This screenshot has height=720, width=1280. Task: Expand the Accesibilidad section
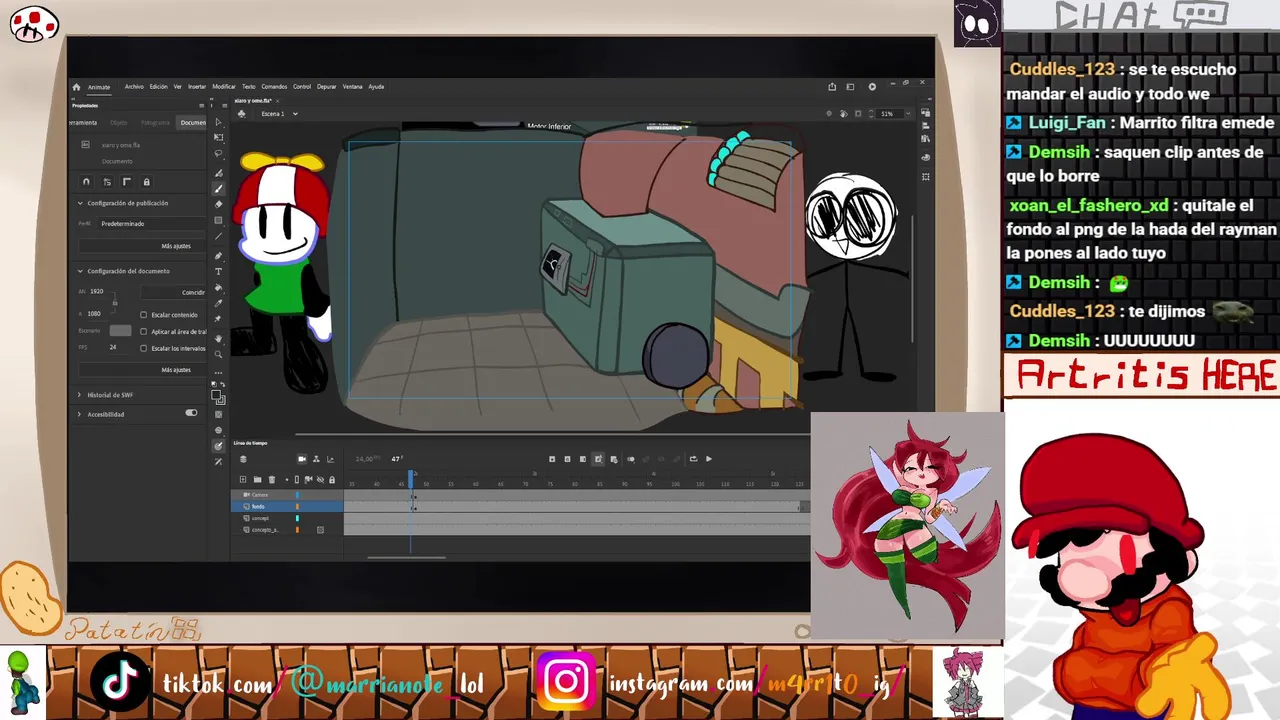point(80,414)
